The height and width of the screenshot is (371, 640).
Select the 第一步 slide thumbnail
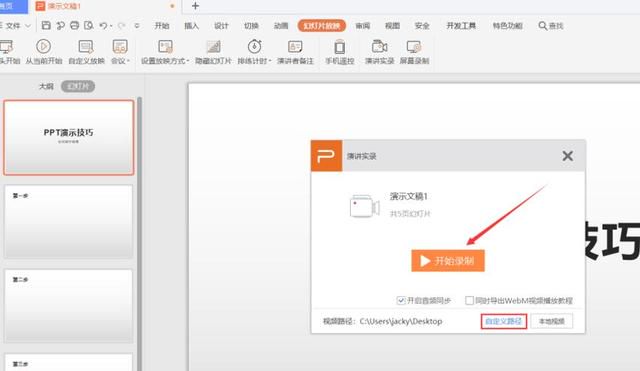[69, 221]
